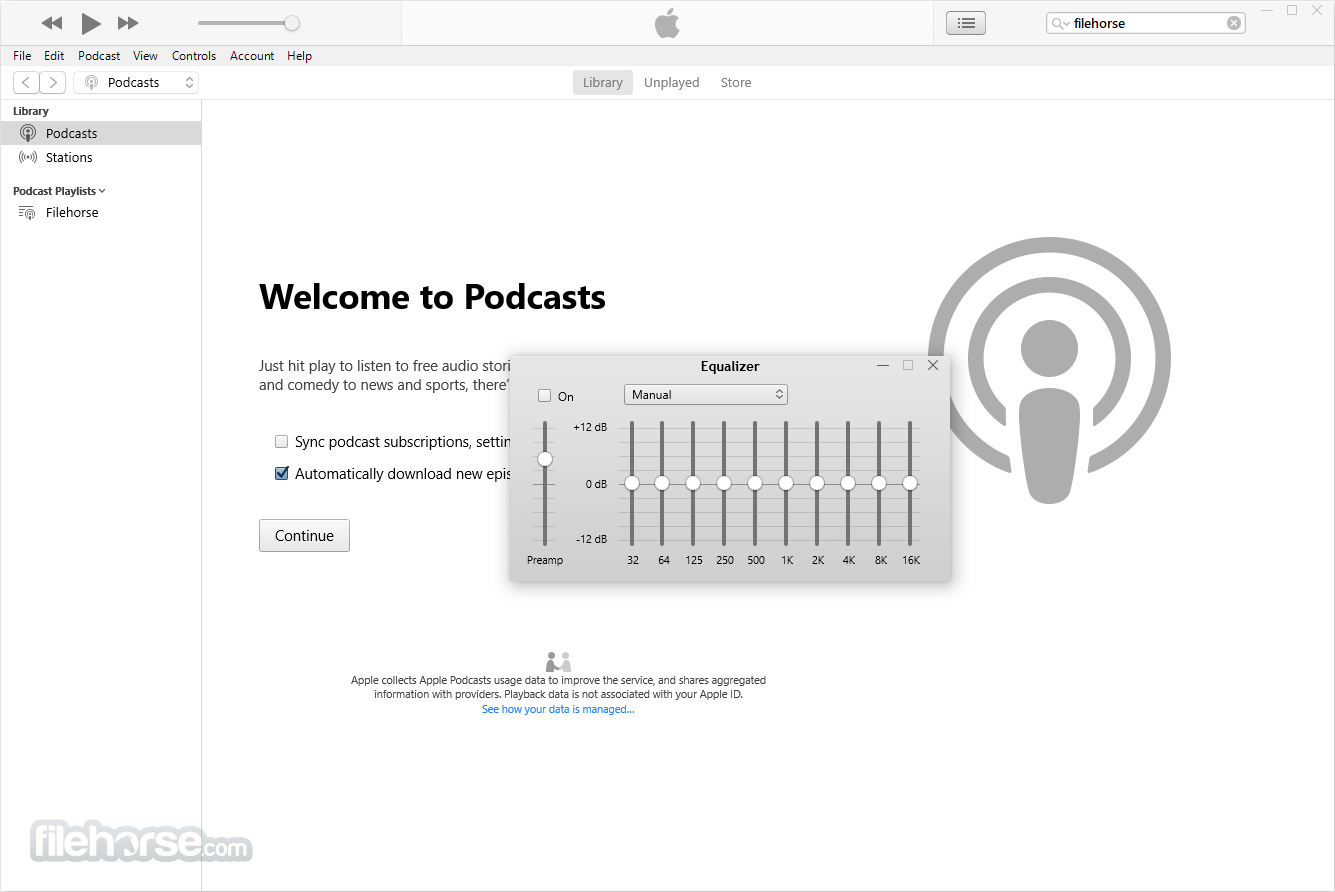Switch to the Unplayed tab
The image size is (1335, 892).
coord(672,83)
